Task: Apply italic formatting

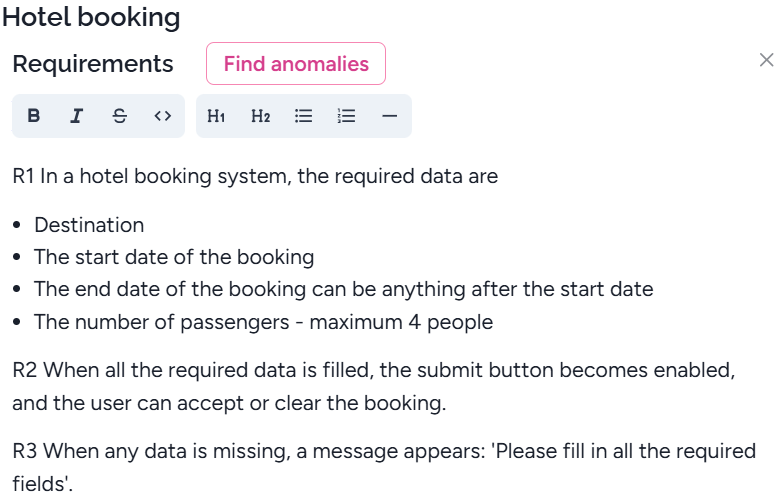Action: click(x=76, y=116)
